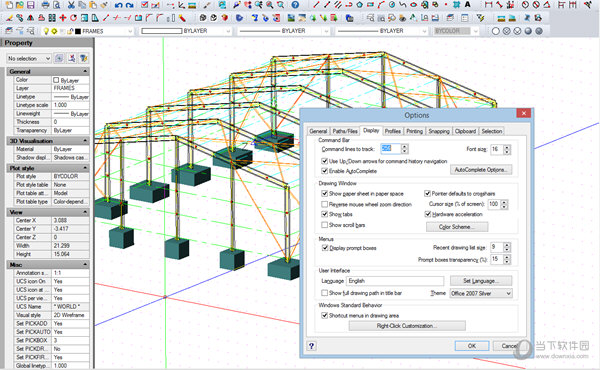Open the color BYLAYER dropdown
The width and height of the screenshot is (600, 370).
coord(228,31)
